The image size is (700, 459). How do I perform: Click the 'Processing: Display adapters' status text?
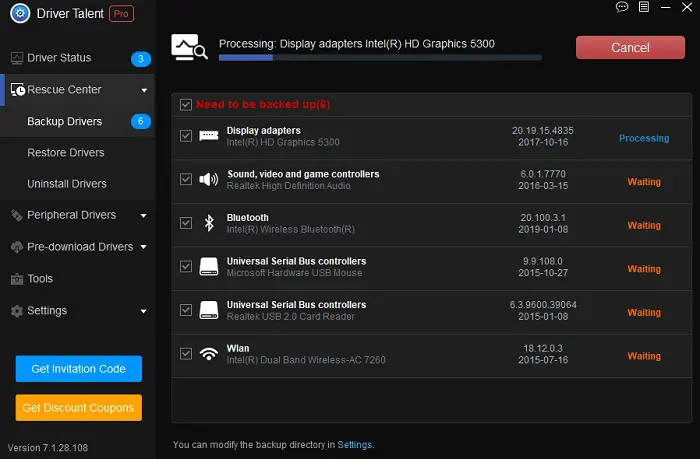coord(357,44)
